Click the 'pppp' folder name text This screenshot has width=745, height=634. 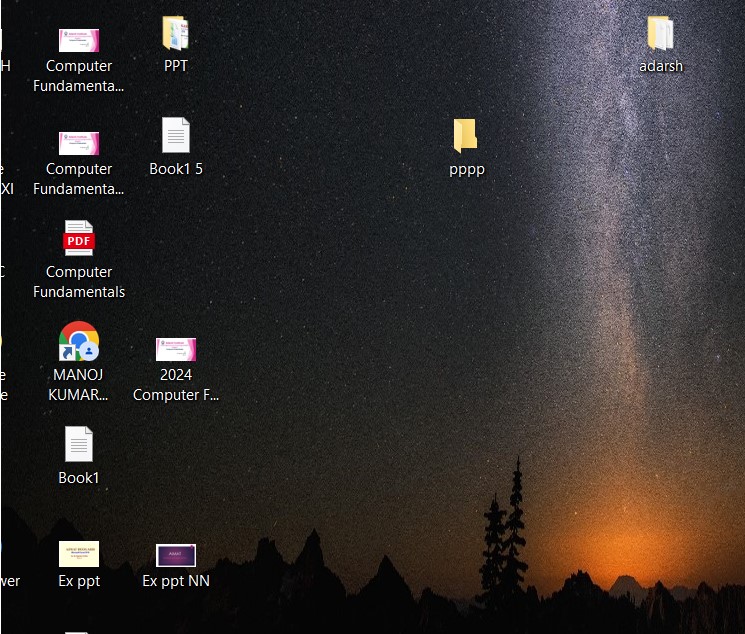click(x=467, y=170)
